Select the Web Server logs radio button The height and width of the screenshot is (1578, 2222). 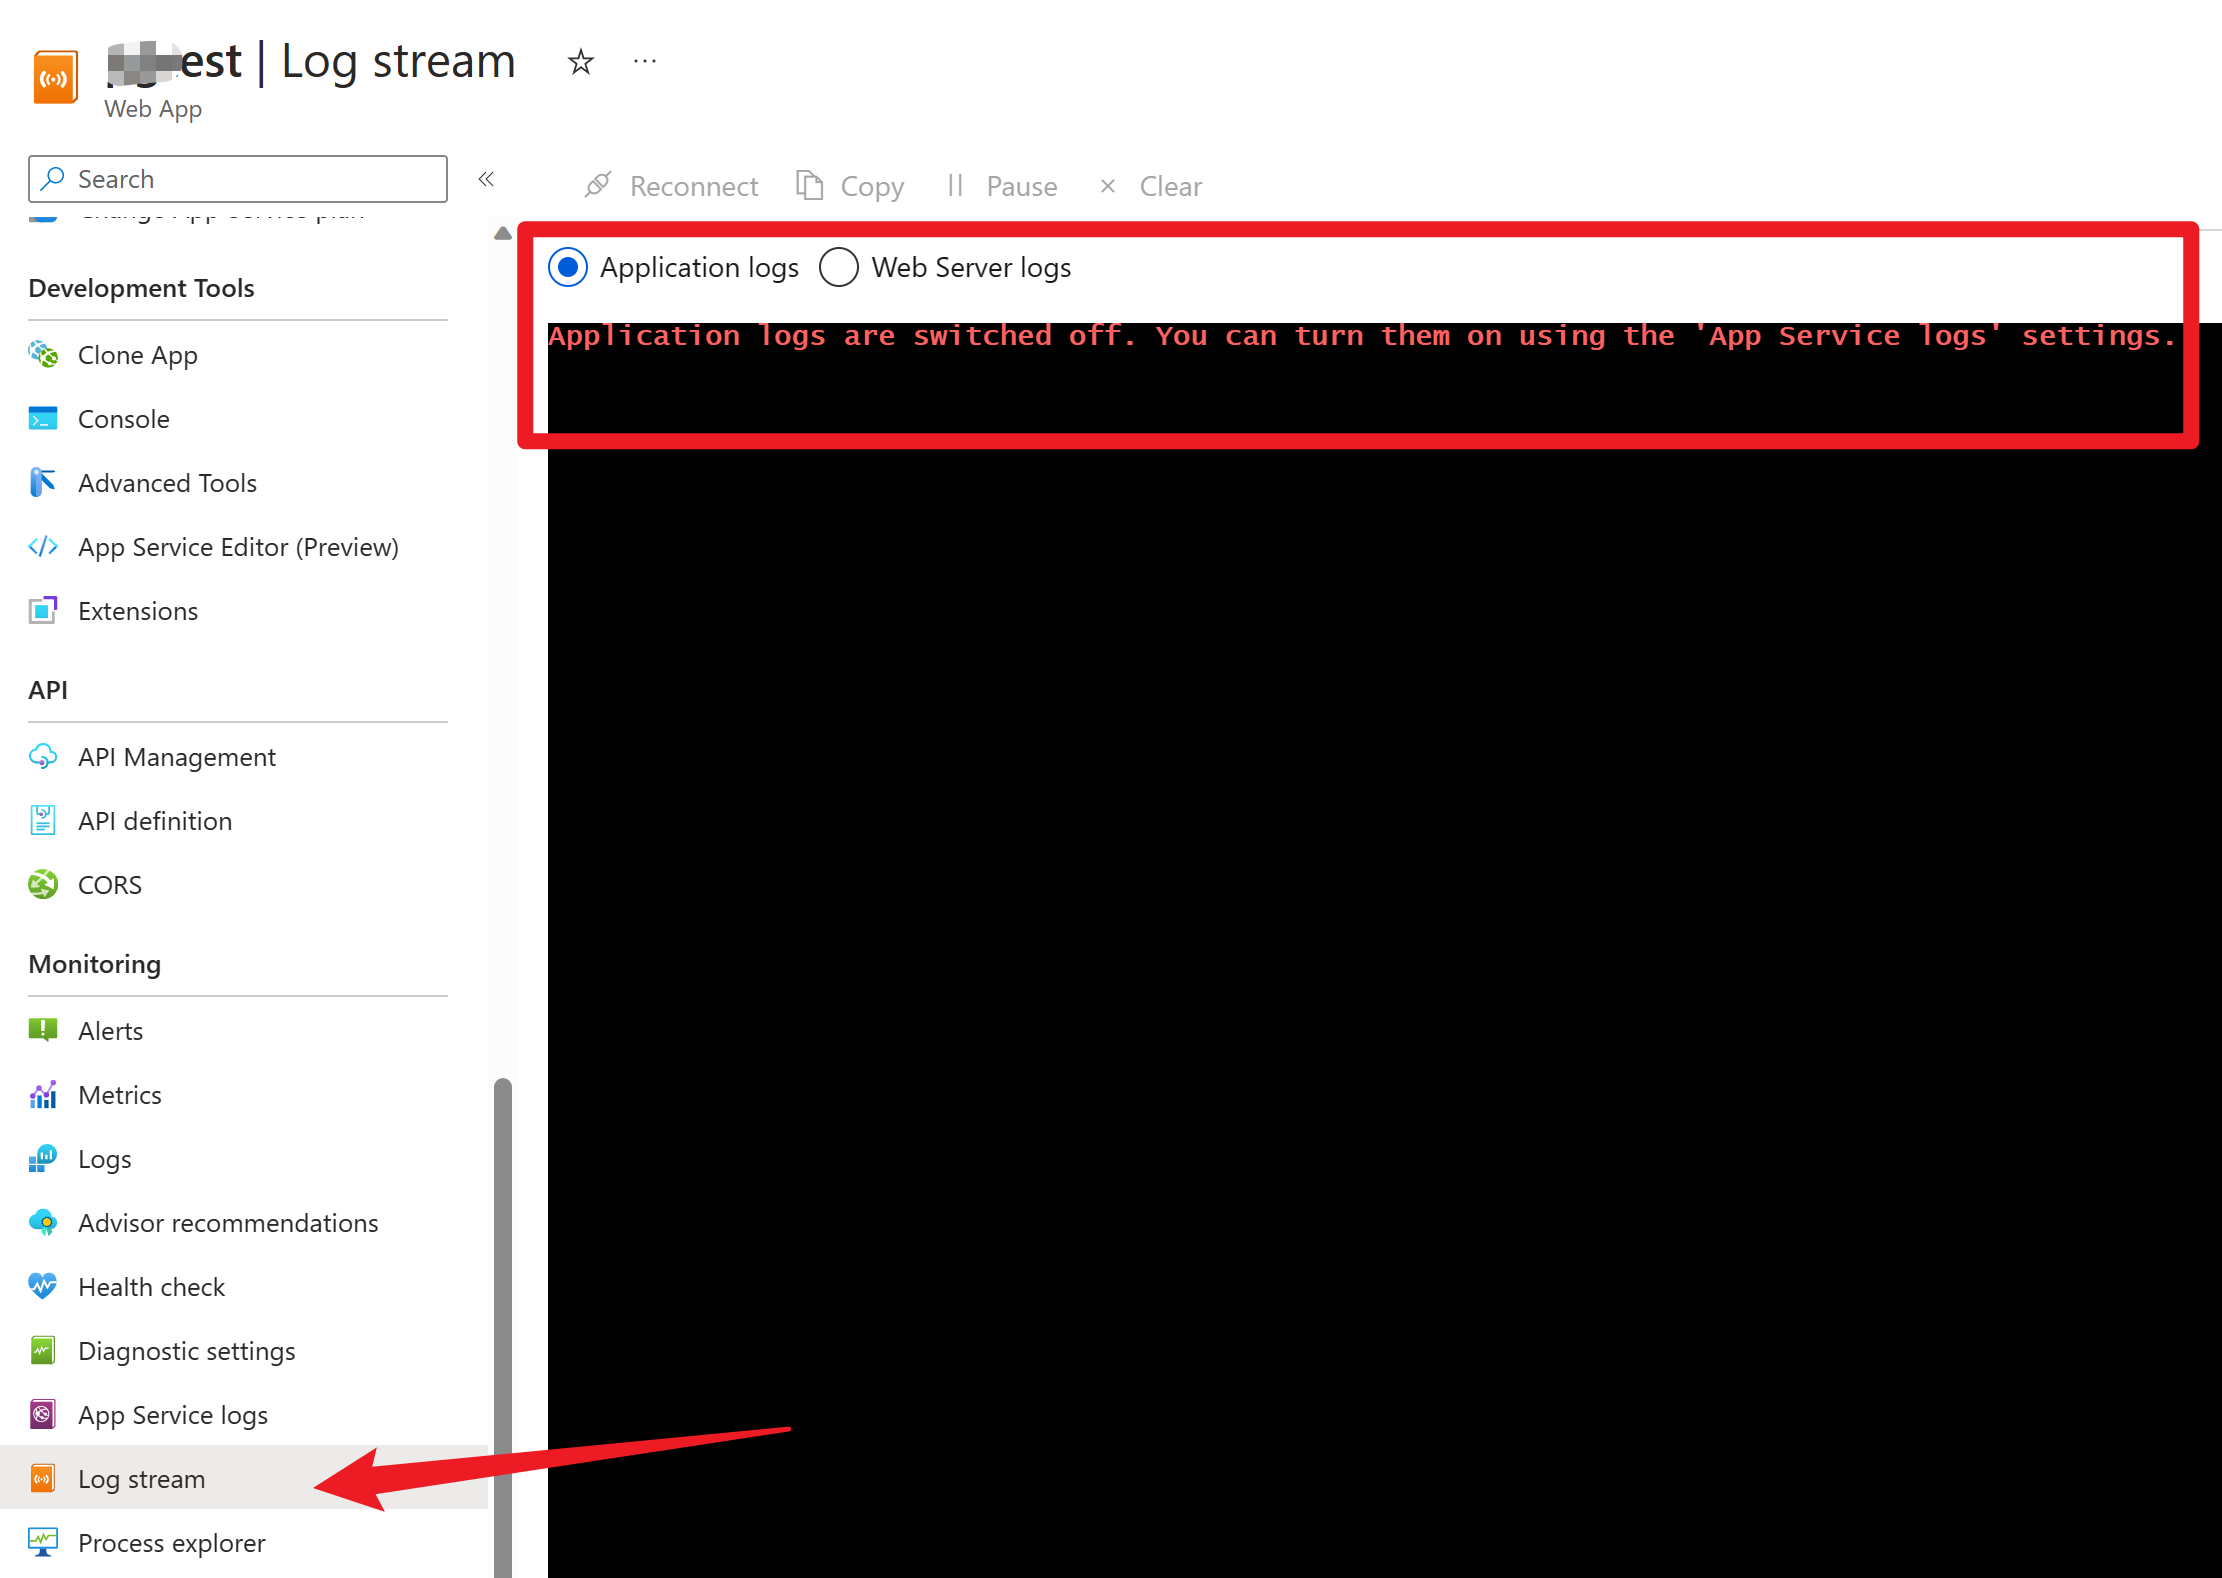point(839,268)
